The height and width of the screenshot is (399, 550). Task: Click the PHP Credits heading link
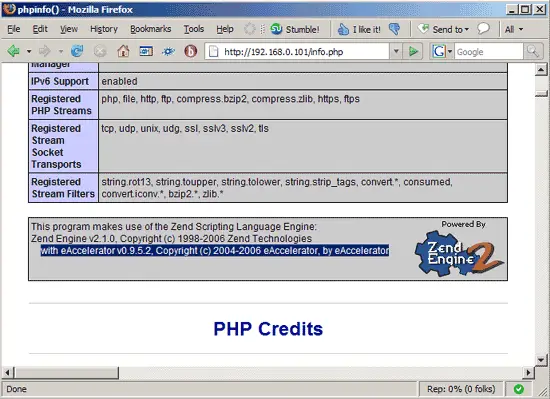coord(268,329)
